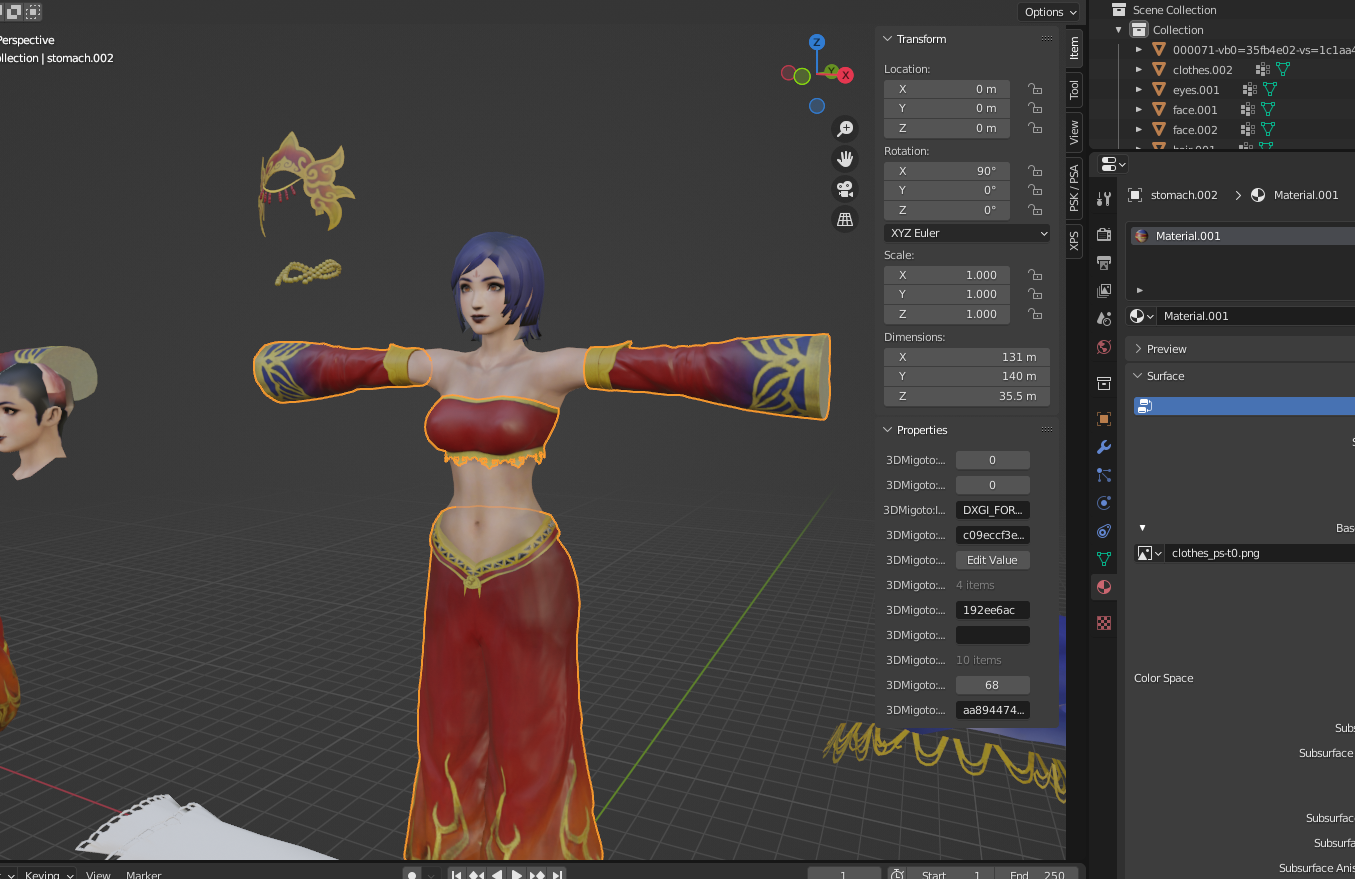
Task: Collapse the Properties panel in sidebar
Action: [887, 430]
